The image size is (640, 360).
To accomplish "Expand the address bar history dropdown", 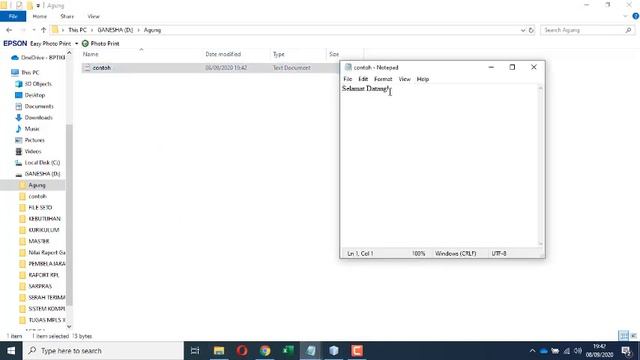I will 523,30.
